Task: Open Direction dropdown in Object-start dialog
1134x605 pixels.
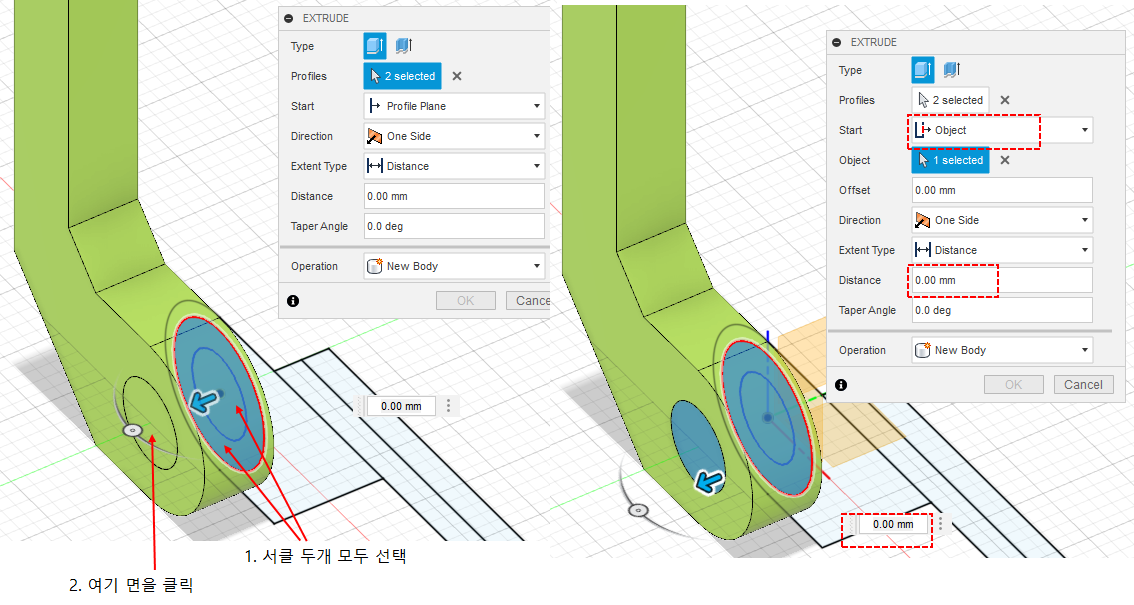Action: tap(1002, 220)
